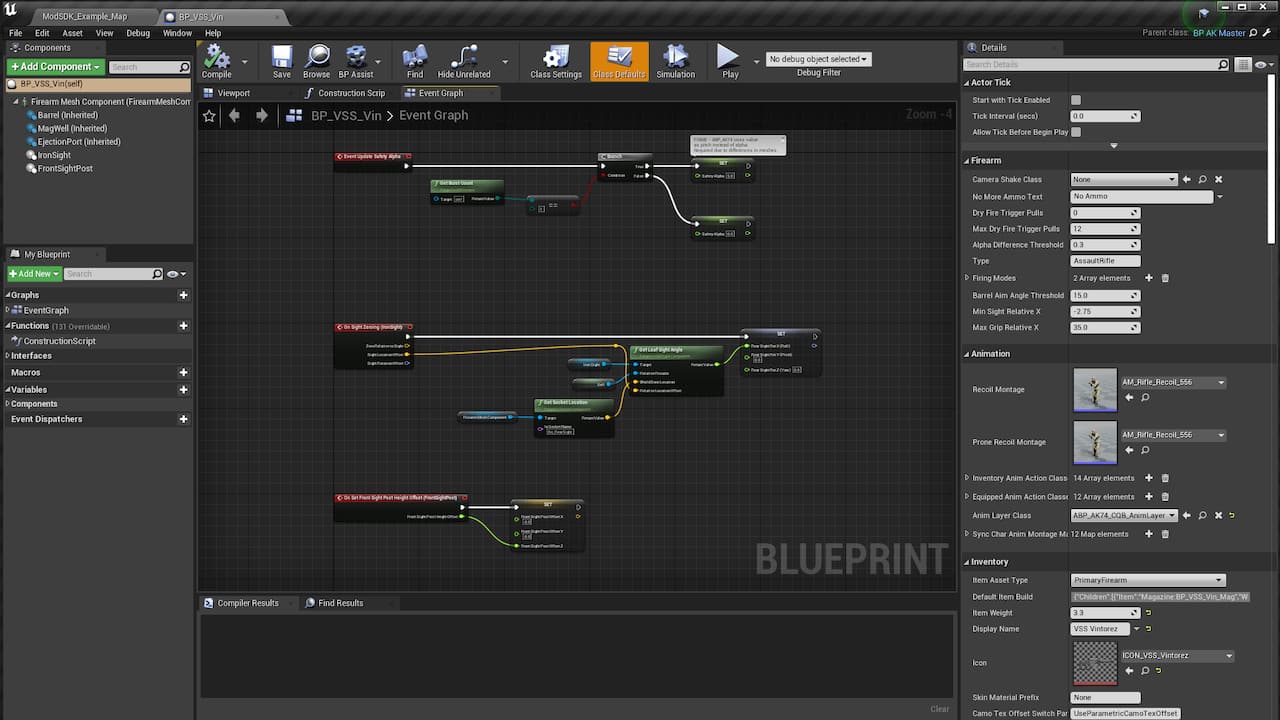The image size is (1280, 720).
Task: Go forward with the graph navigation arrow
Action: [x=261, y=115]
